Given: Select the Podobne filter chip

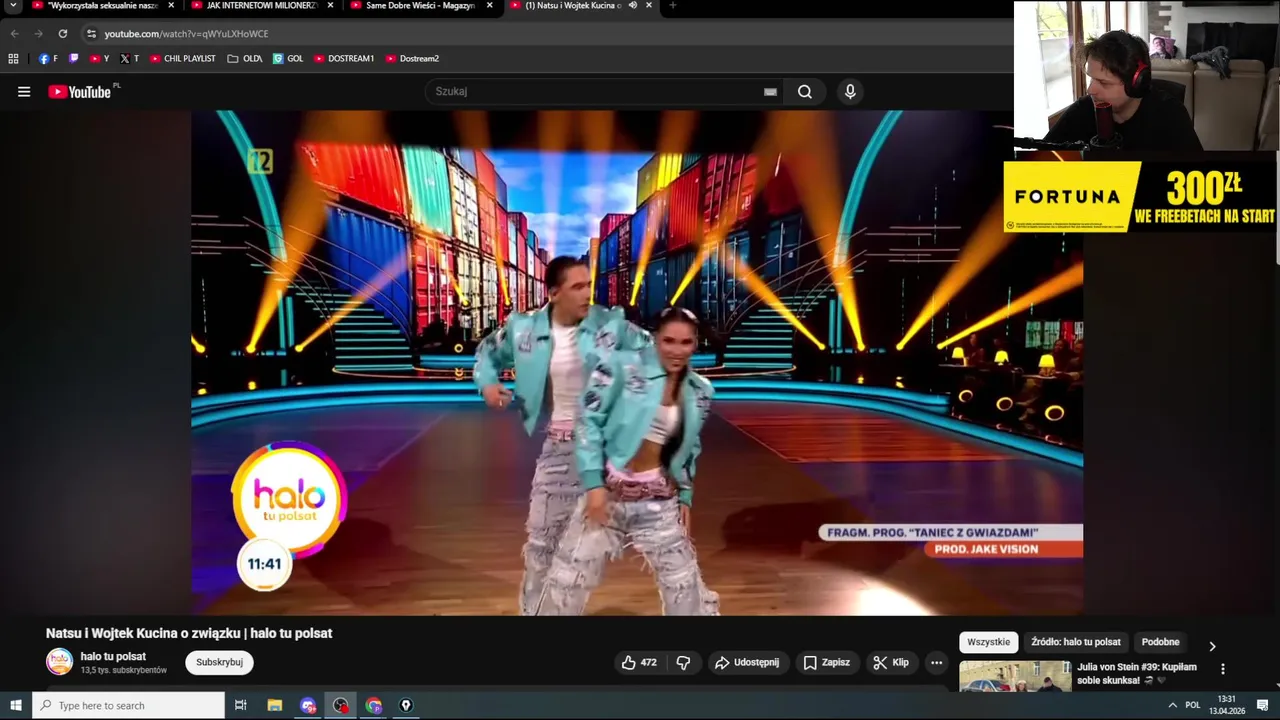Looking at the screenshot, I should [x=1160, y=642].
